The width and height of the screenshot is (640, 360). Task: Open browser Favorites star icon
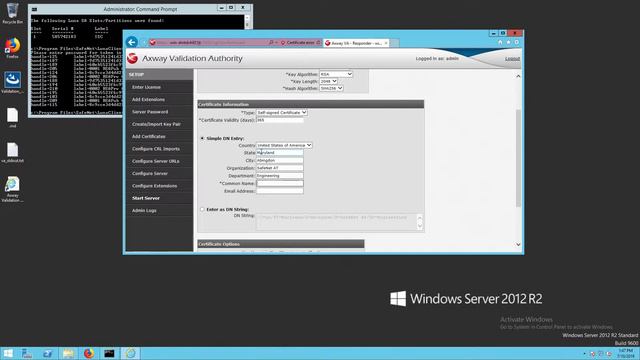click(x=508, y=42)
